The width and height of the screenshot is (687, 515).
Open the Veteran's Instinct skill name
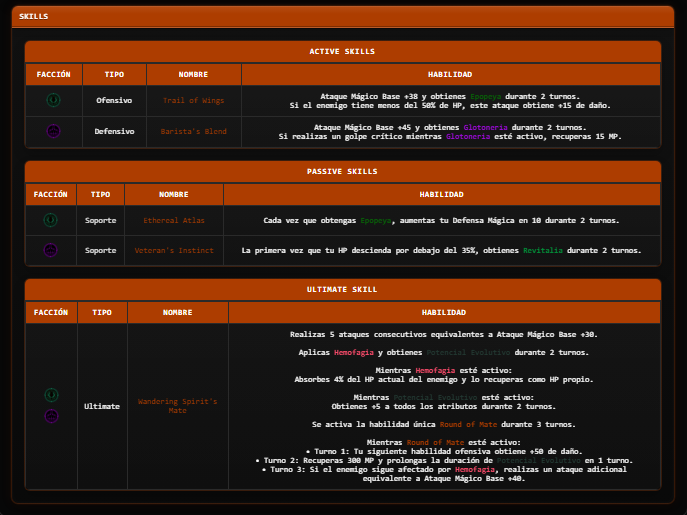(x=174, y=250)
